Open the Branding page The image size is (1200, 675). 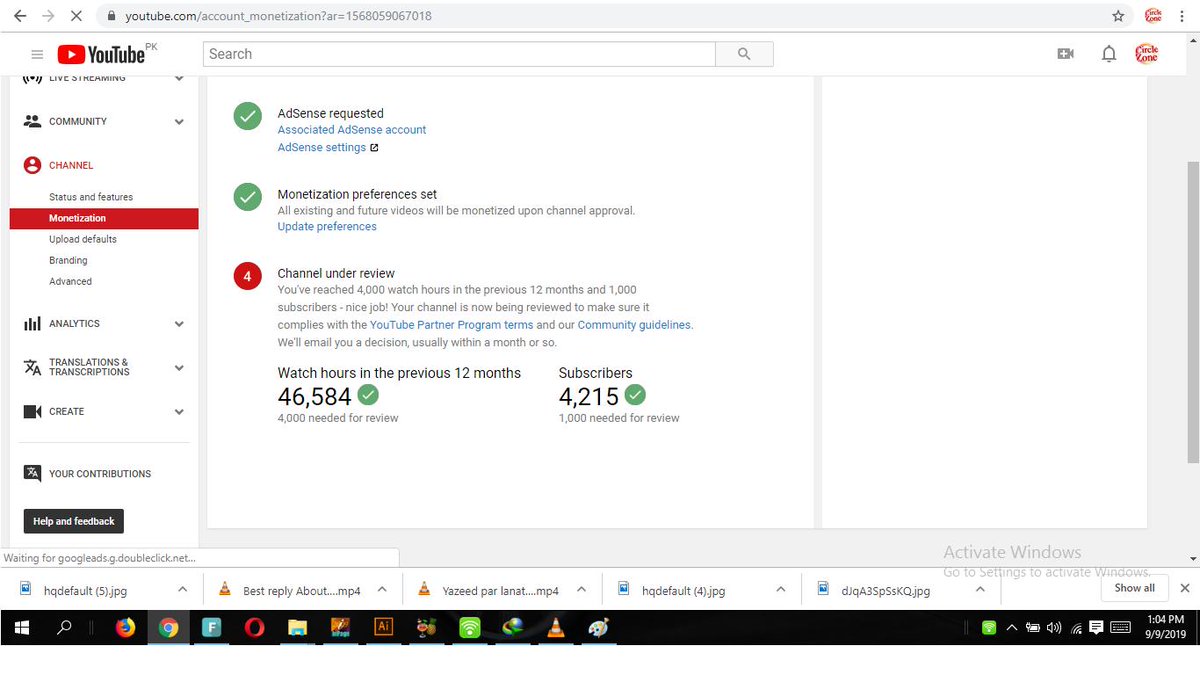coord(68,260)
